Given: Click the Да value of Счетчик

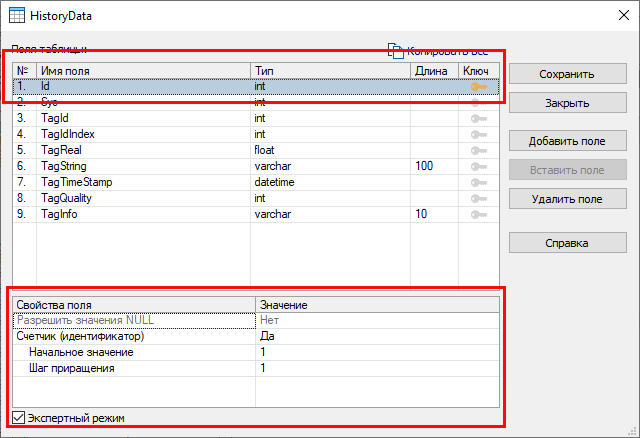Looking at the screenshot, I should 378,336.
